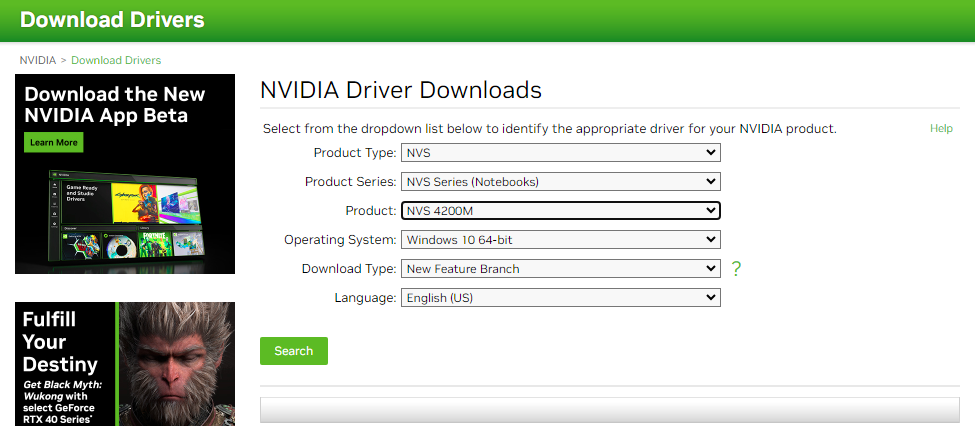Screen dimensions: 975x426
Task: Click the gray results bar below Search
Action: pyautogui.click(x=609, y=411)
